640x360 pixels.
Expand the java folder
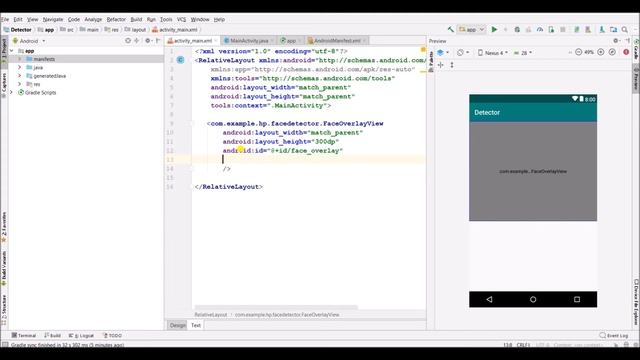click(x=20, y=67)
